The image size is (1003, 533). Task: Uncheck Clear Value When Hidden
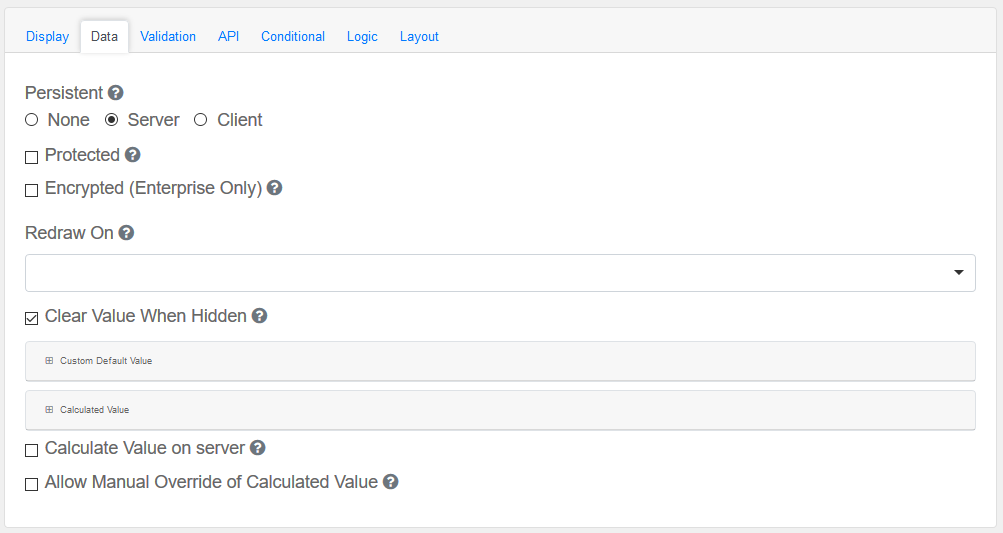point(32,318)
